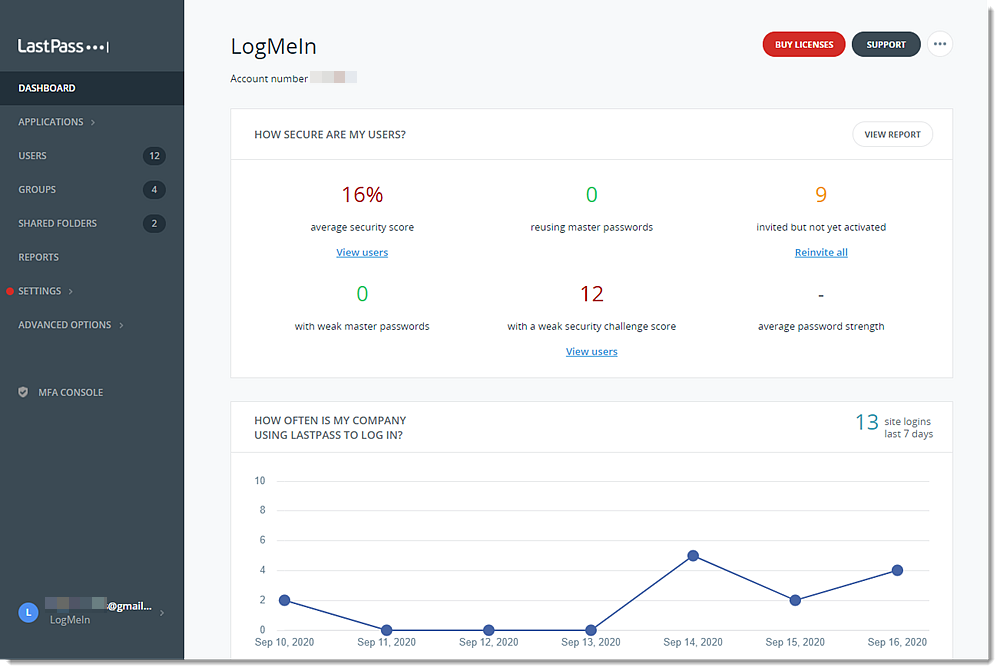Expand the Advanced Options chevron
1000x671 pixels.
coord(121,325)
